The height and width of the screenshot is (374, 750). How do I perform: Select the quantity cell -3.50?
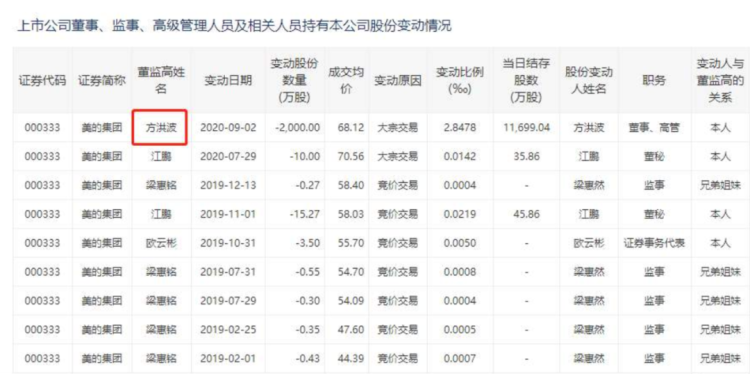(x=308, y=243)
